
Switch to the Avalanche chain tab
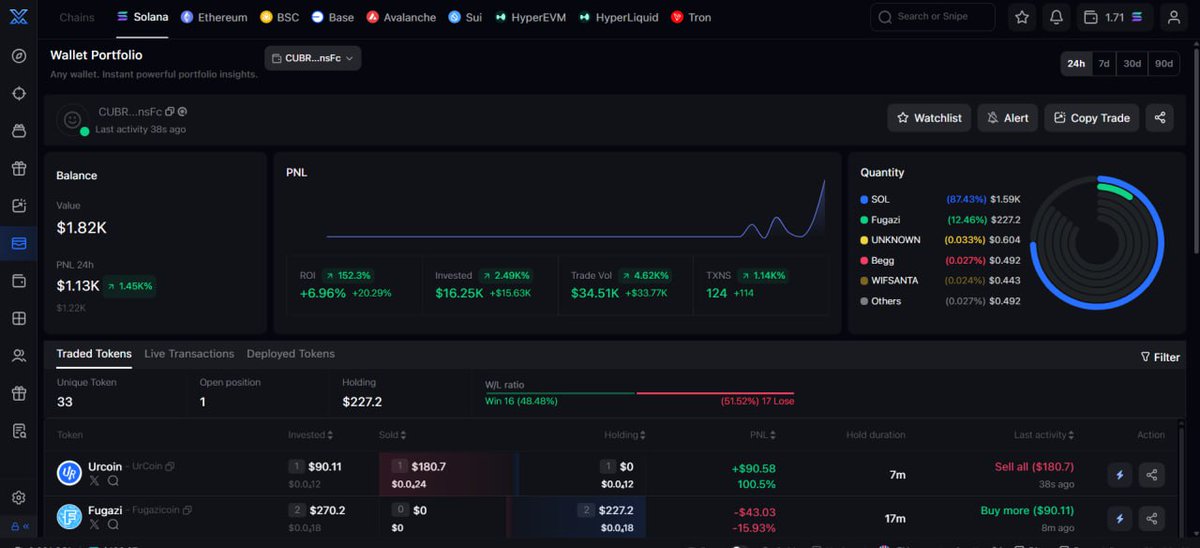pos(402,17)
